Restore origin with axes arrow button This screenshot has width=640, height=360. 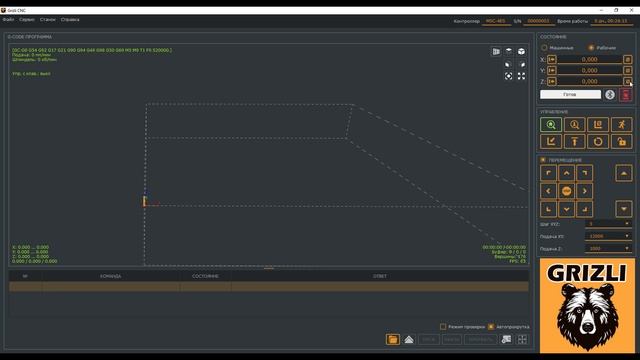(551, 142)
